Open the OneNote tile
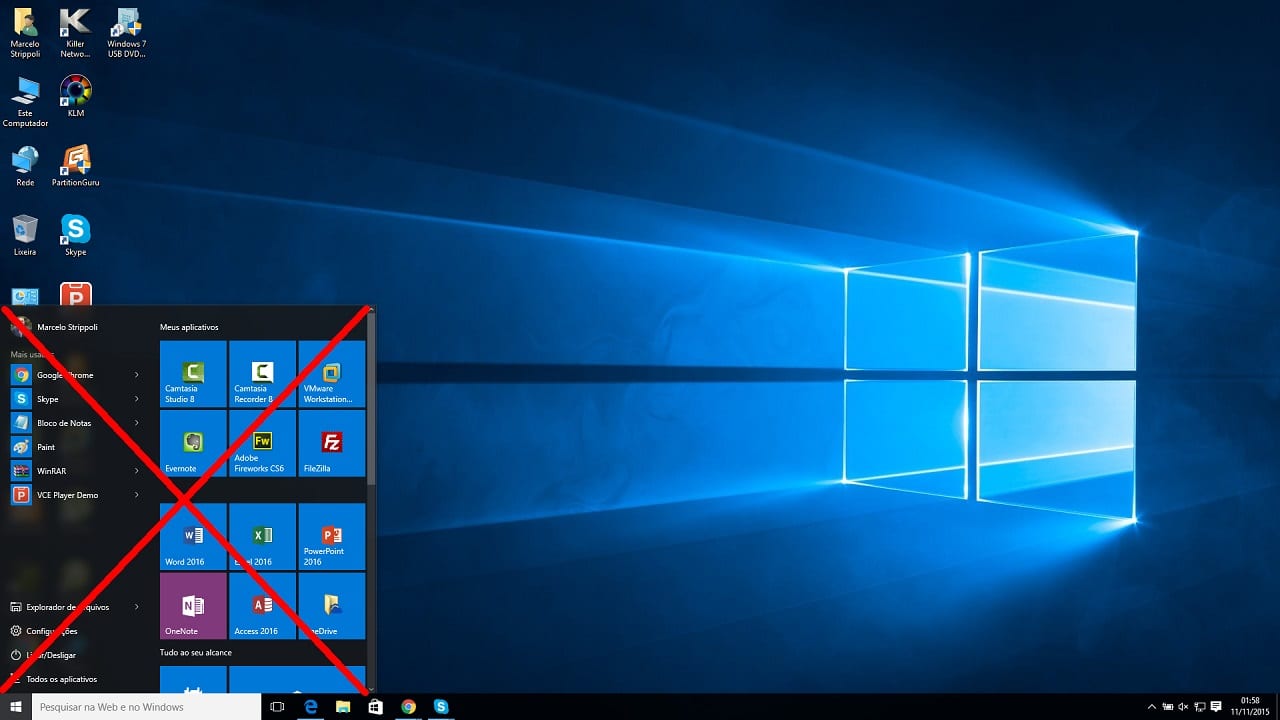 coord(192,606)
